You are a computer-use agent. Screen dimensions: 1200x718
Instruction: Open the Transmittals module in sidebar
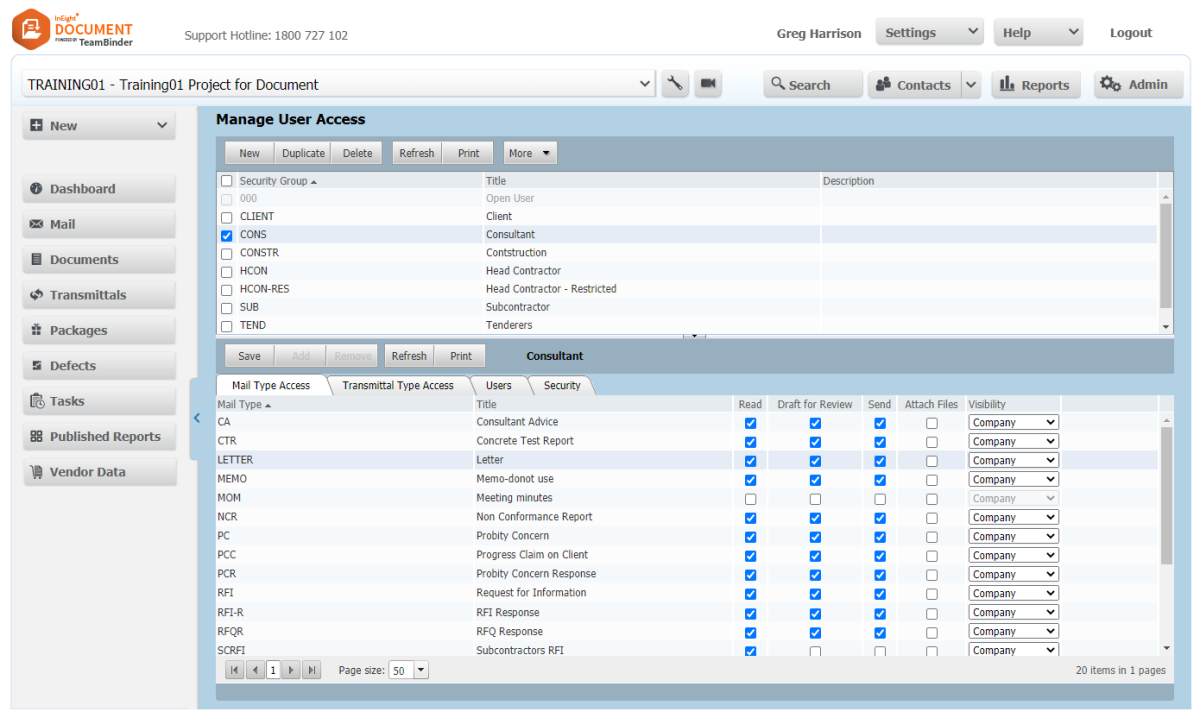pos(98,295)
